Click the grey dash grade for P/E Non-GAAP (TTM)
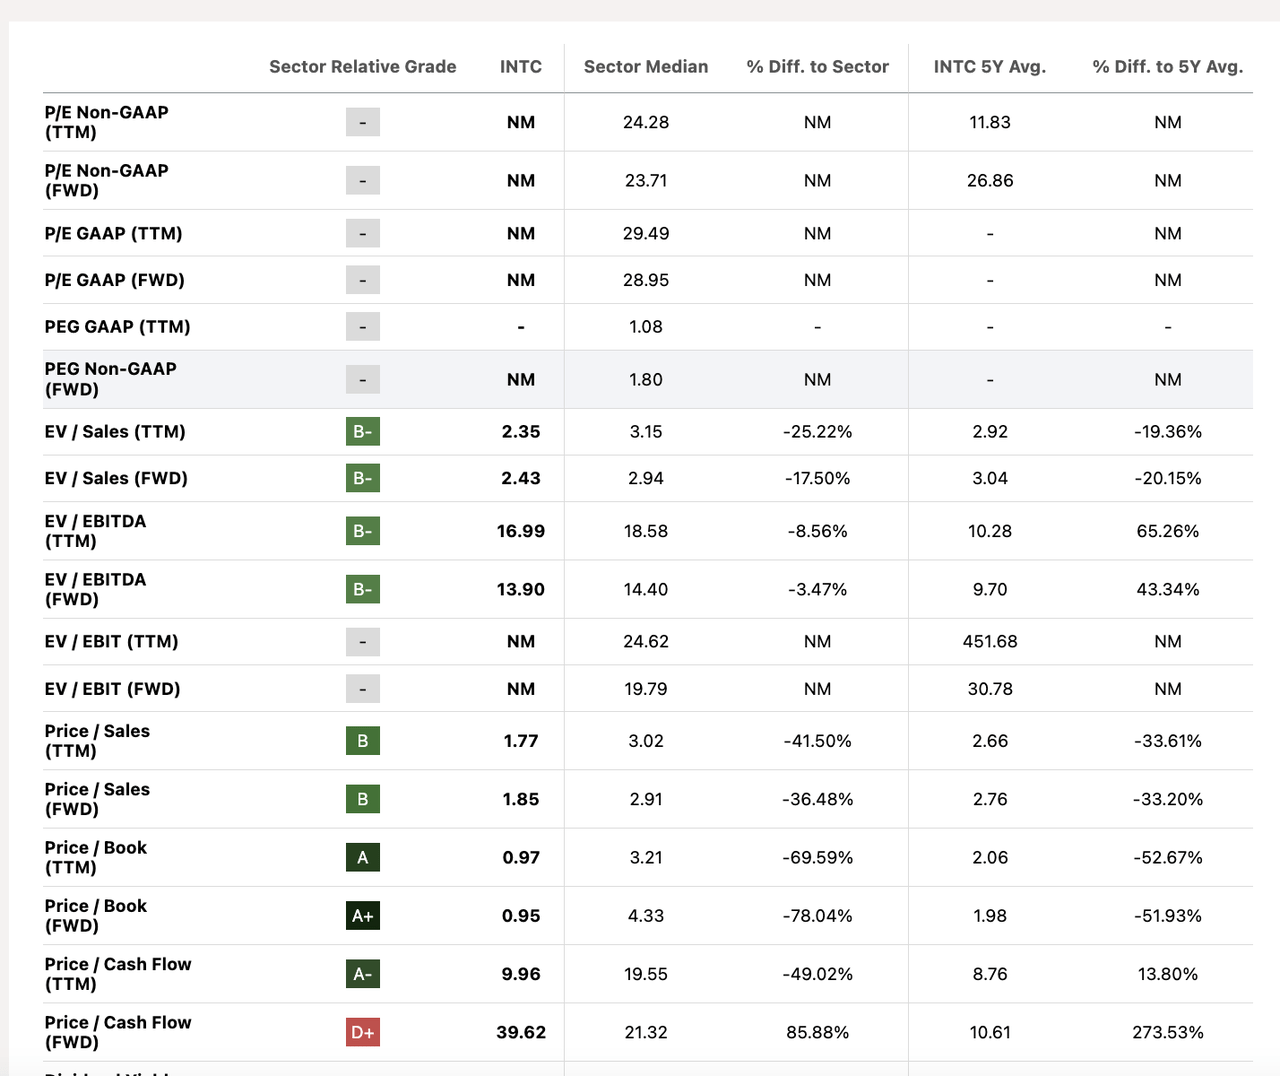The image size is (1280, 1076). tap(362, 122)
